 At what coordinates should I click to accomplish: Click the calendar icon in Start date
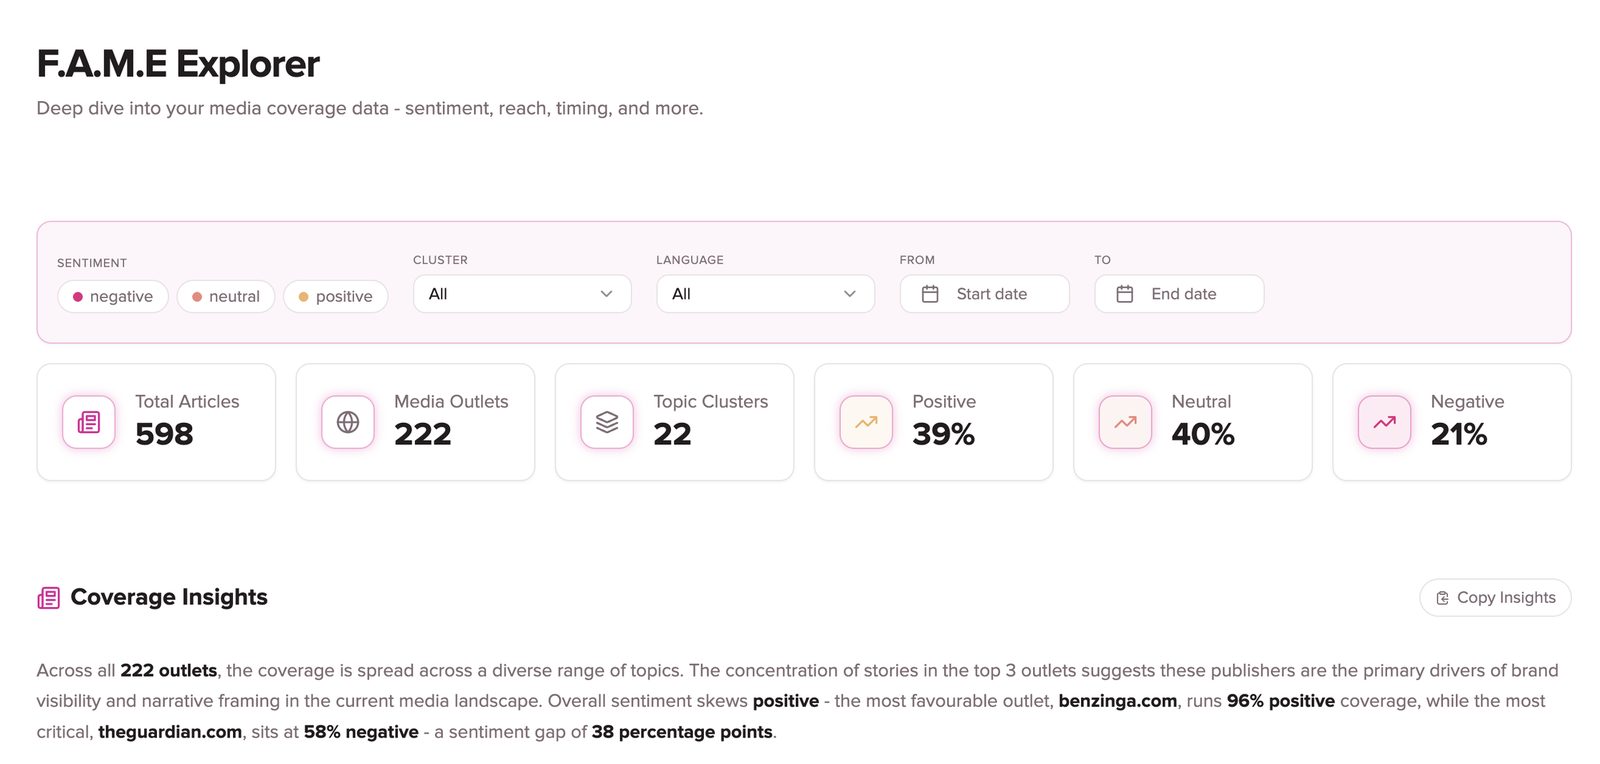[930, 294]
